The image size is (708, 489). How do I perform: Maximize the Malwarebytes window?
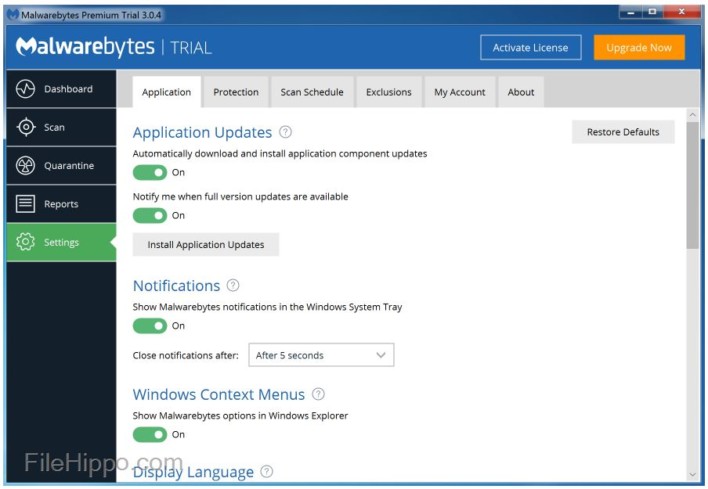click(652, 12)
